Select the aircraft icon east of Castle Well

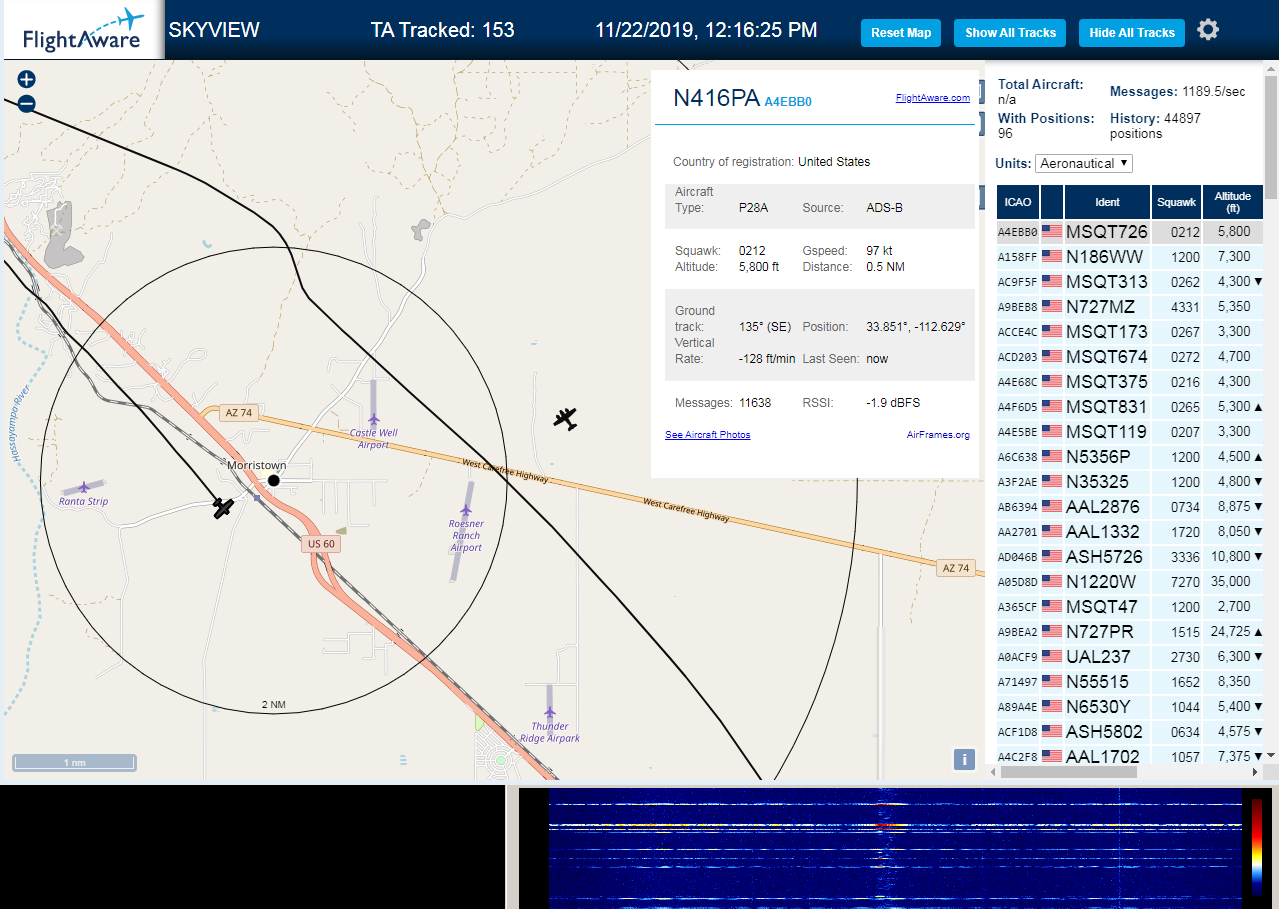tap(566, 419)
